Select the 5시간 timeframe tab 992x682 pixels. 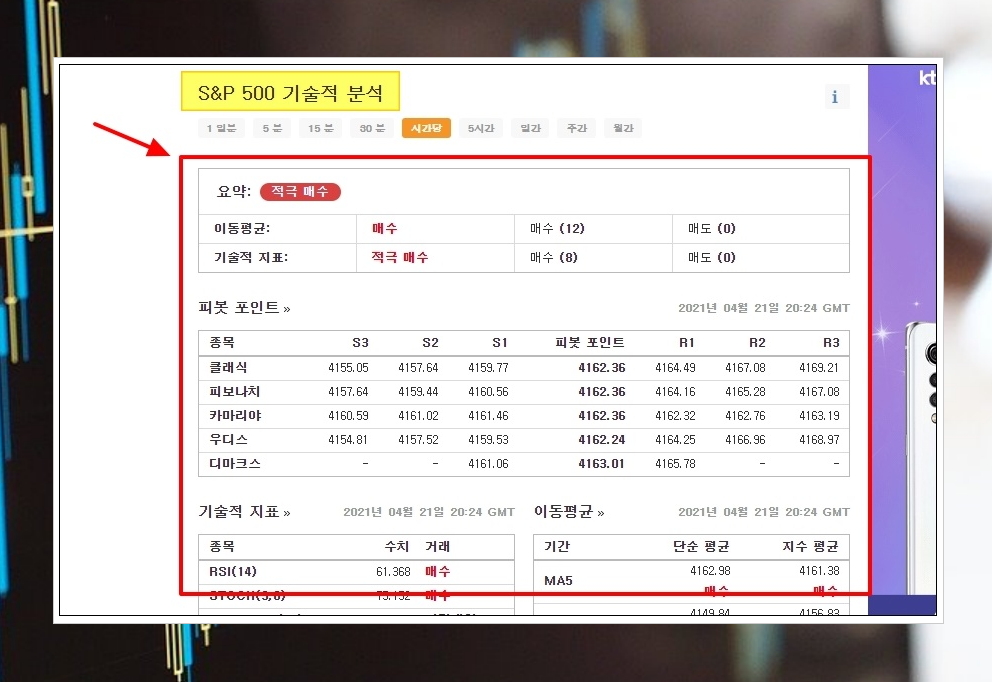click(x=481, y=128)
